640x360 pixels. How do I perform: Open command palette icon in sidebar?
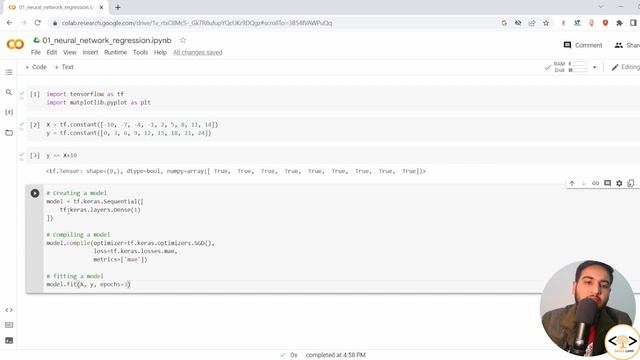pyautogui.click(x=9, y=325)
